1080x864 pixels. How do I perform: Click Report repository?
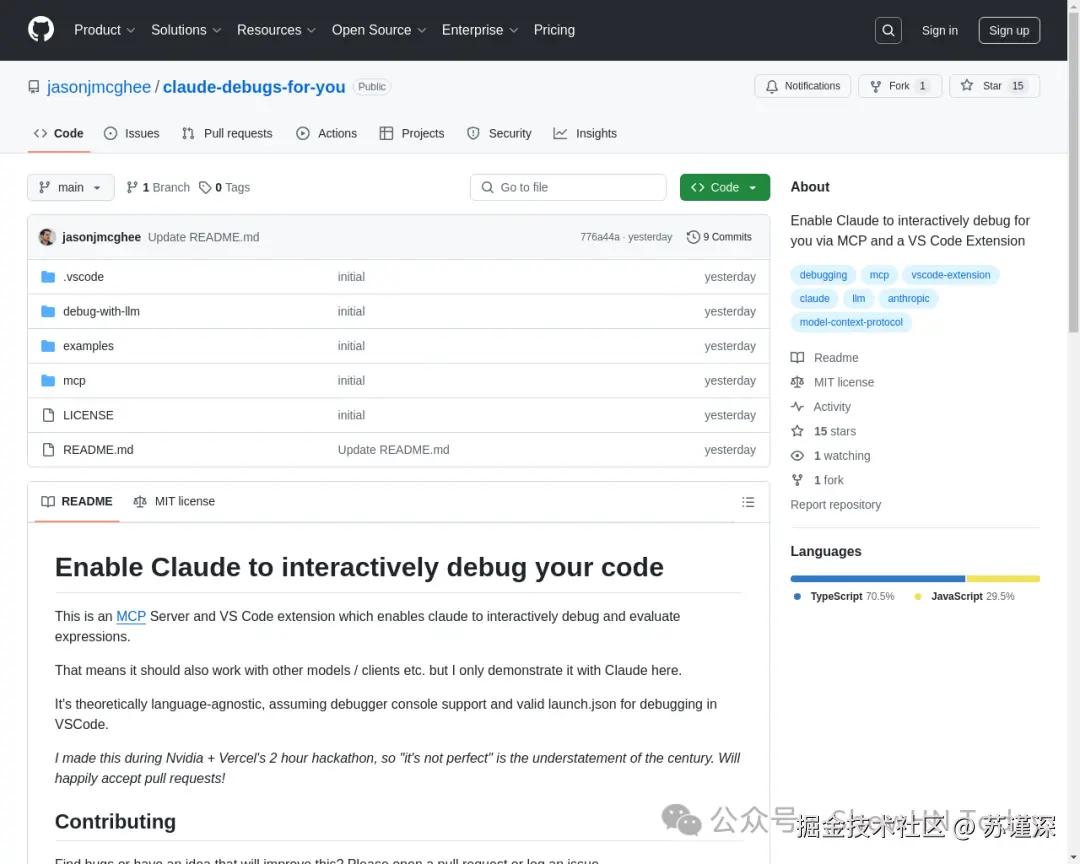[x=835, y=504]
